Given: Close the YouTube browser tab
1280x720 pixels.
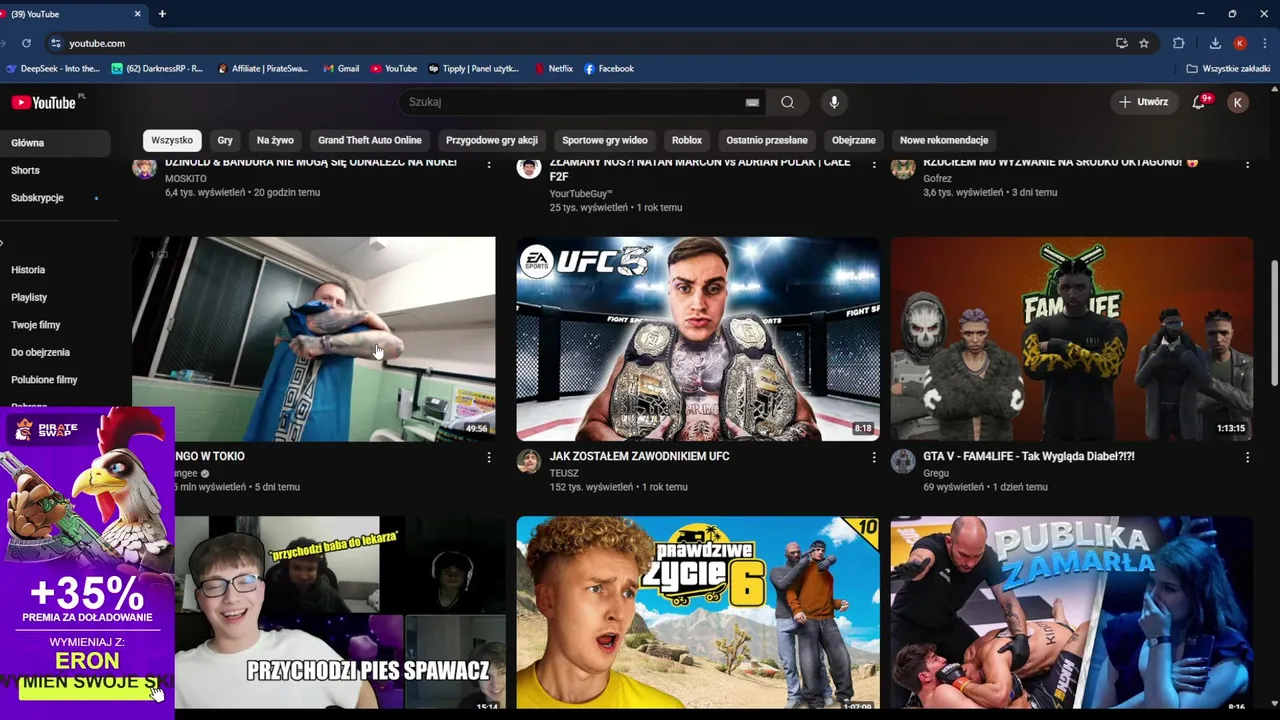Looking at the screenshot, I should pos(138,14).
